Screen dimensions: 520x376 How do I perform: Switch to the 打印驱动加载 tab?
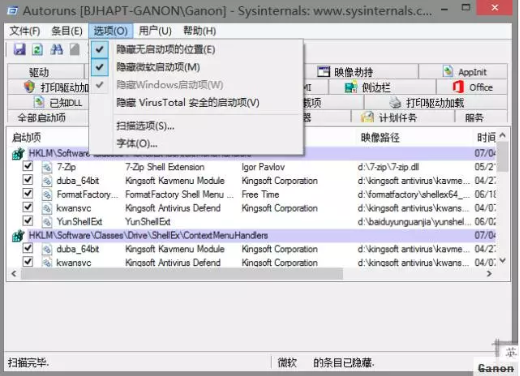coord(436,103)
